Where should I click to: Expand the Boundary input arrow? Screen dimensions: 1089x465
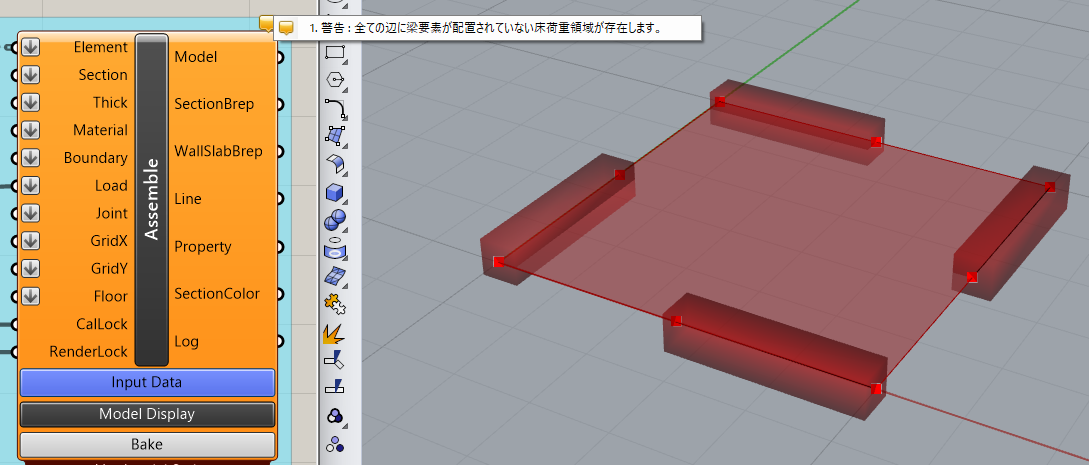click(x=30, y=158)
